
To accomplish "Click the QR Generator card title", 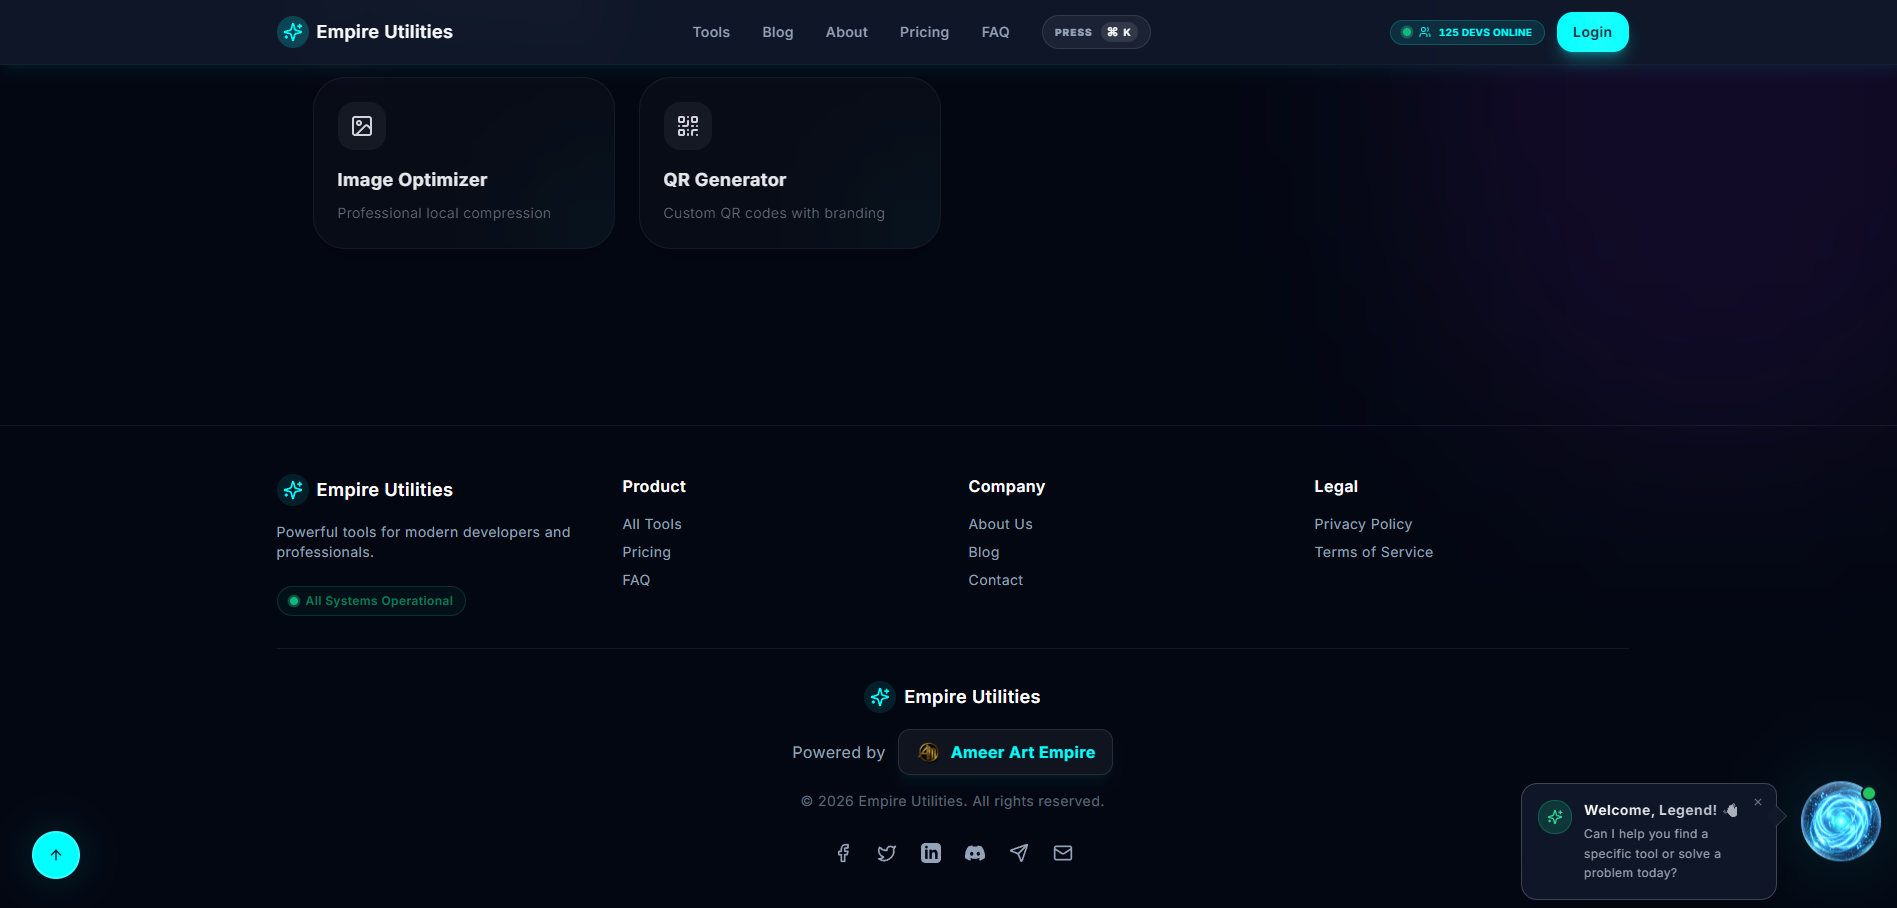I will (725, 180).
